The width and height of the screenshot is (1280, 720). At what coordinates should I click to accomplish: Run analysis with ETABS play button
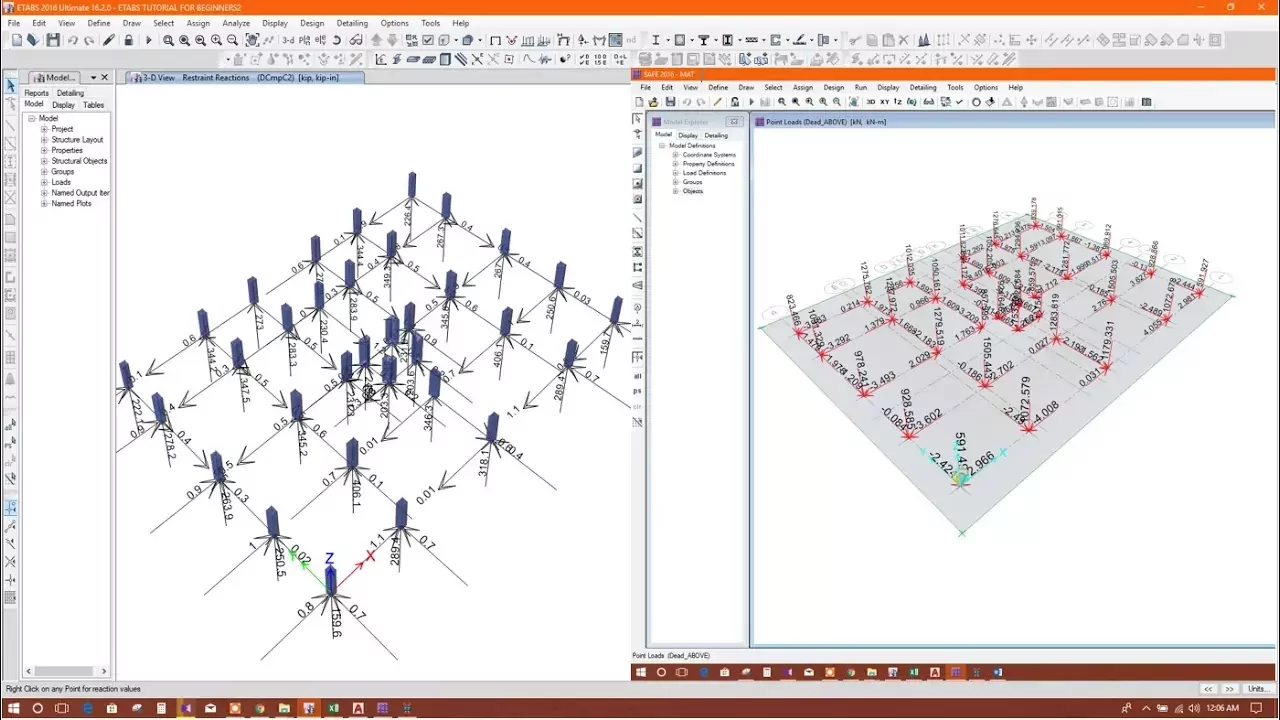149,40
